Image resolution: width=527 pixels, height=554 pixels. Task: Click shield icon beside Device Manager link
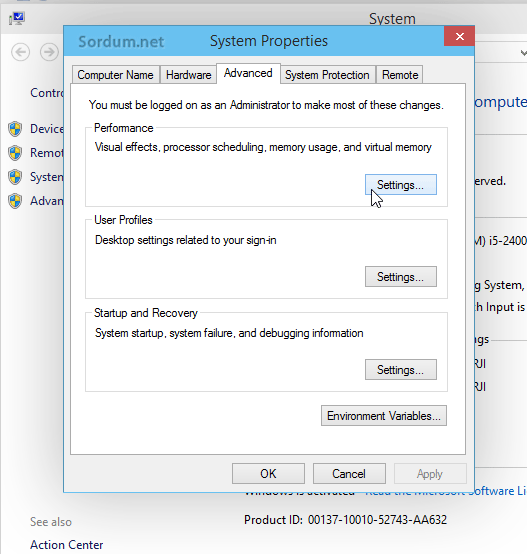15,129
